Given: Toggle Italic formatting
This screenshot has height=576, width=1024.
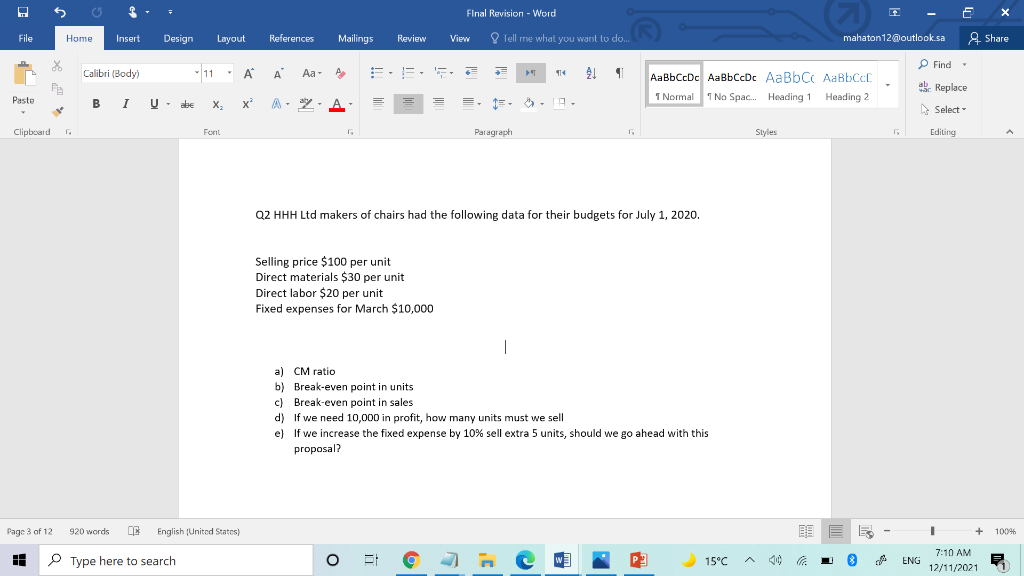Looking at the screenshot, I should point(126,103).
